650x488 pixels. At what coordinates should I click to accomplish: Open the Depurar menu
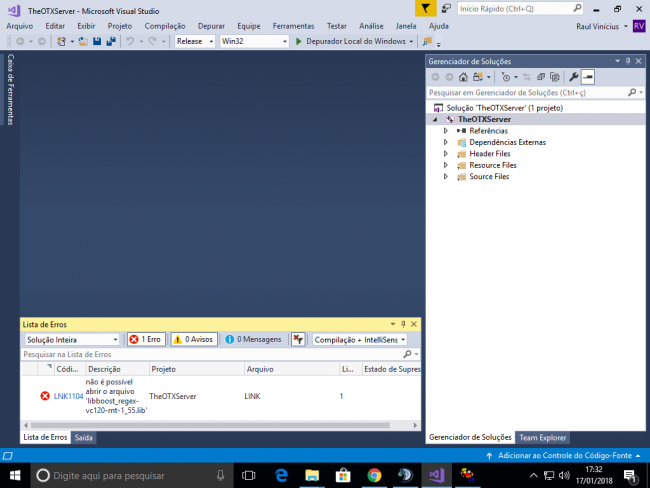[211, 26]
